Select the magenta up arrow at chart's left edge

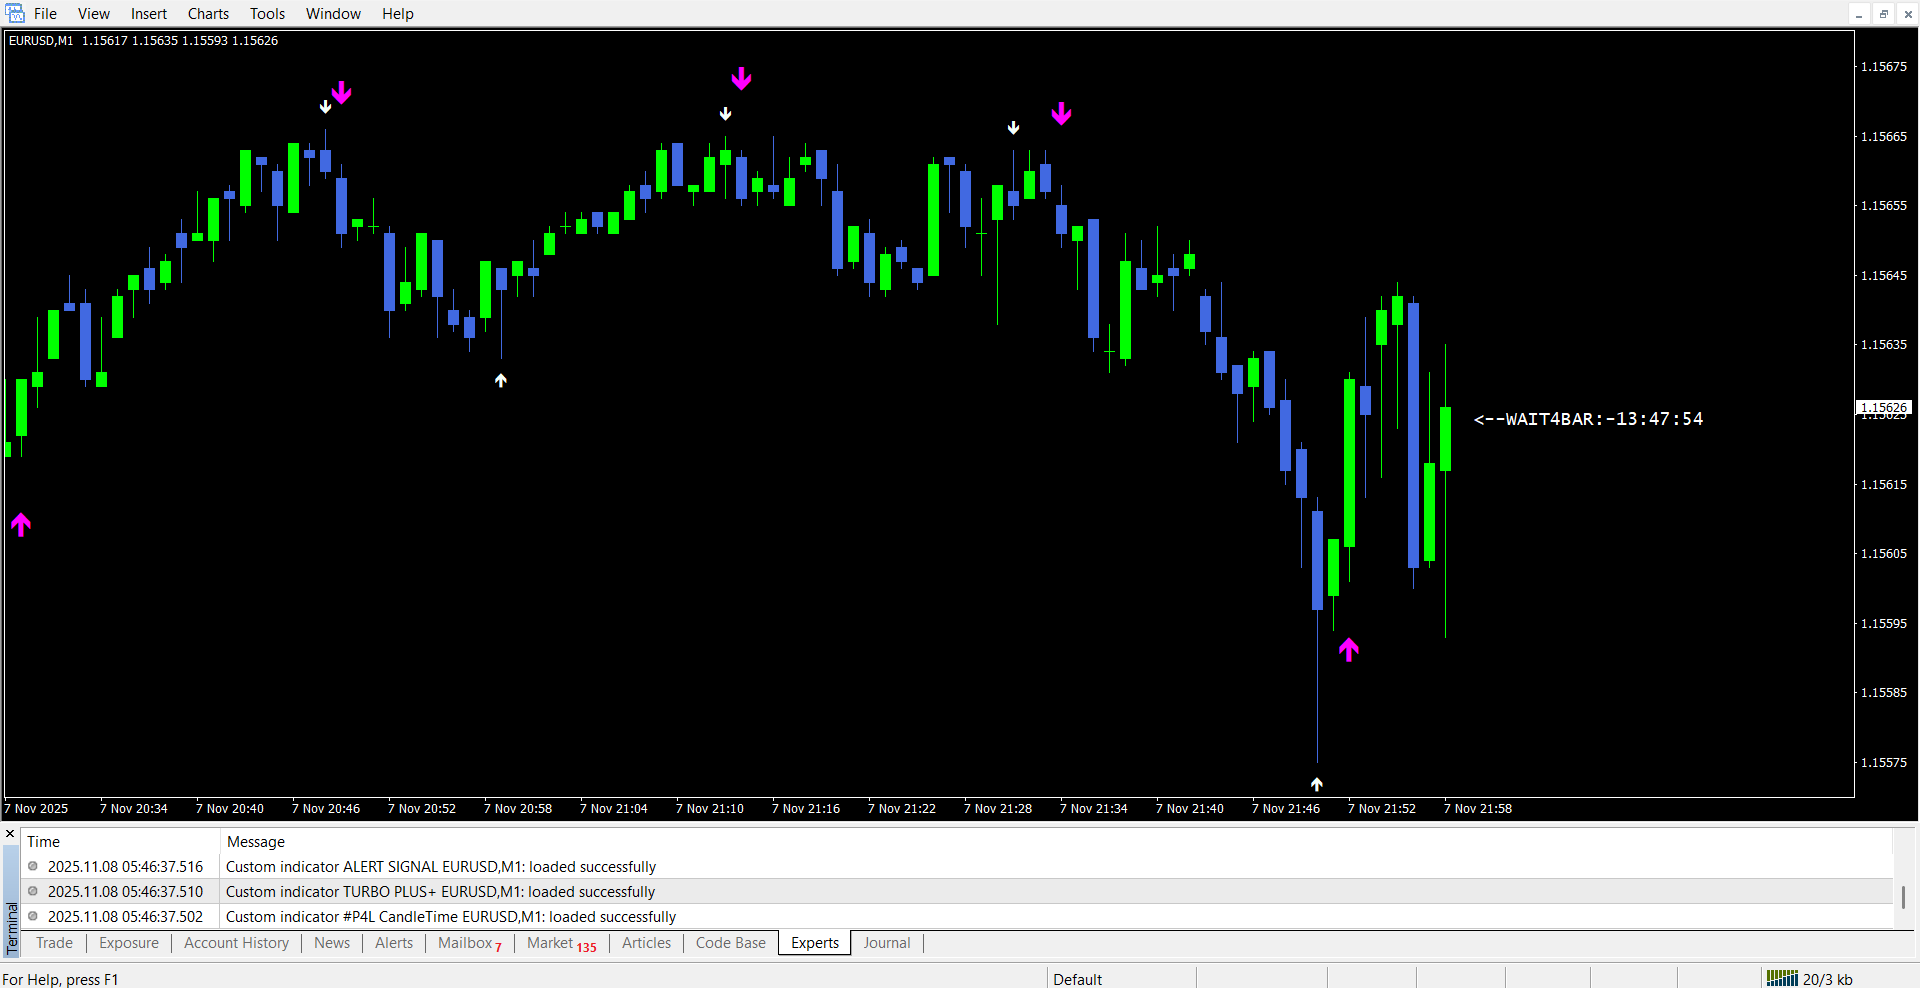tap(21, 524)
